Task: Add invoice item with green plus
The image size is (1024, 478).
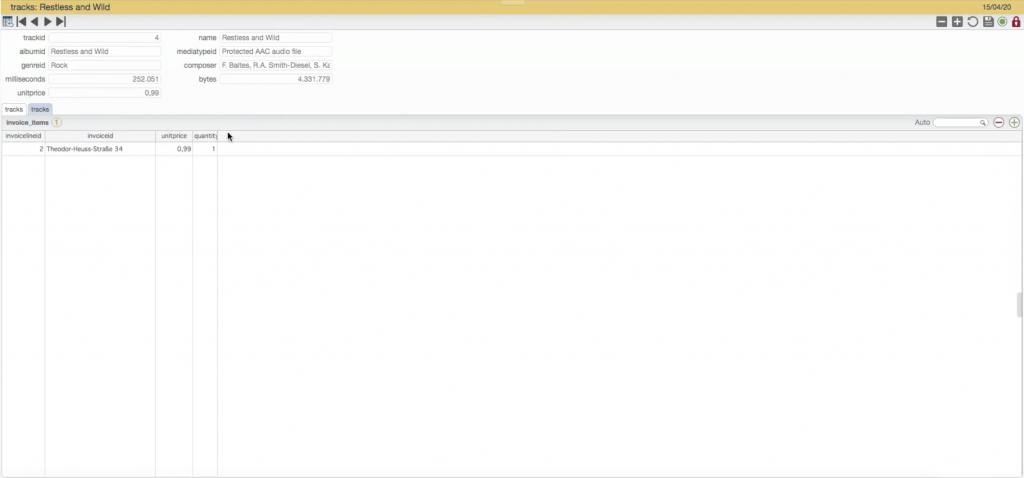Action: click(x=1014, y=123)
